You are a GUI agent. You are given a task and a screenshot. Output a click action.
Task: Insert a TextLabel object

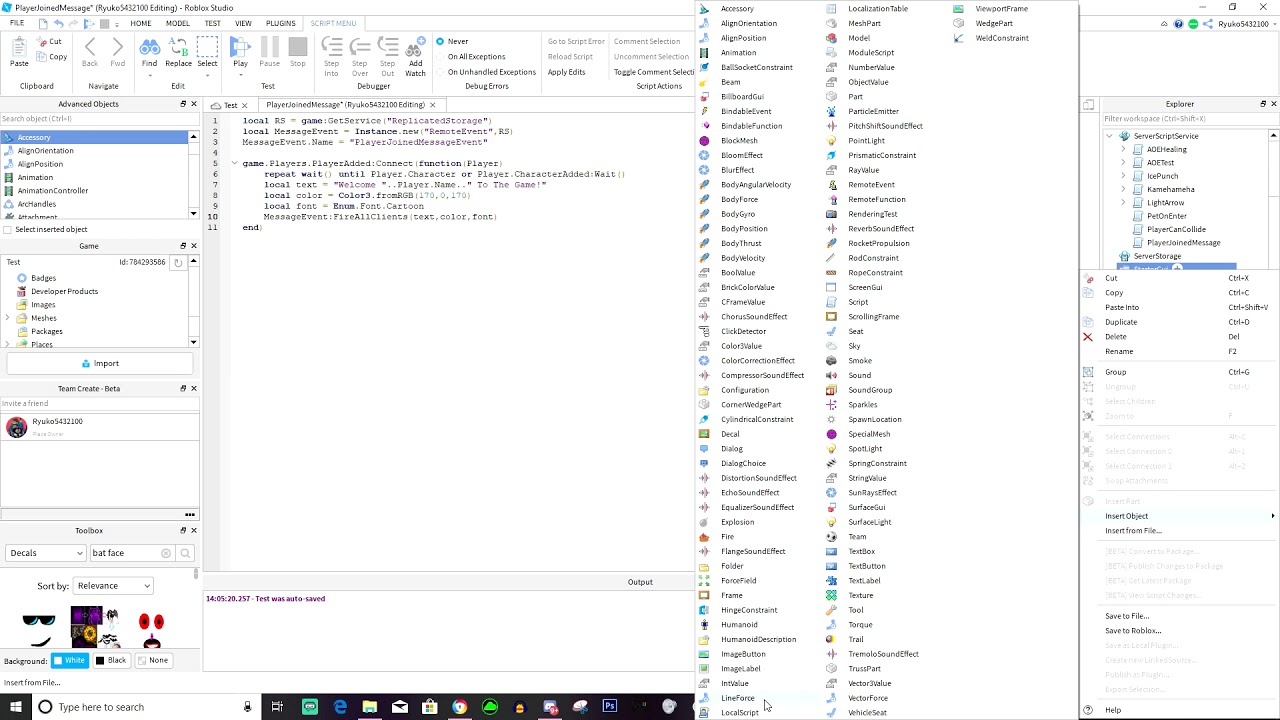864,581
